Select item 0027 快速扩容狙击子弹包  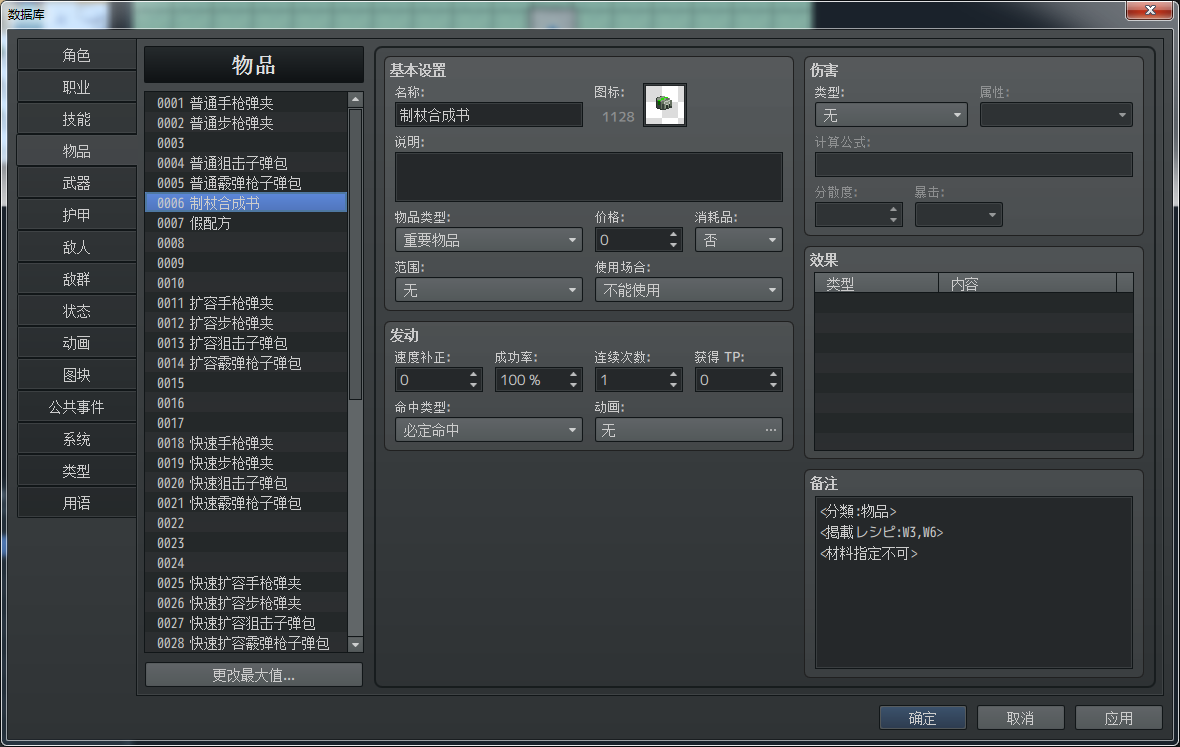click(x=246, y=623)
